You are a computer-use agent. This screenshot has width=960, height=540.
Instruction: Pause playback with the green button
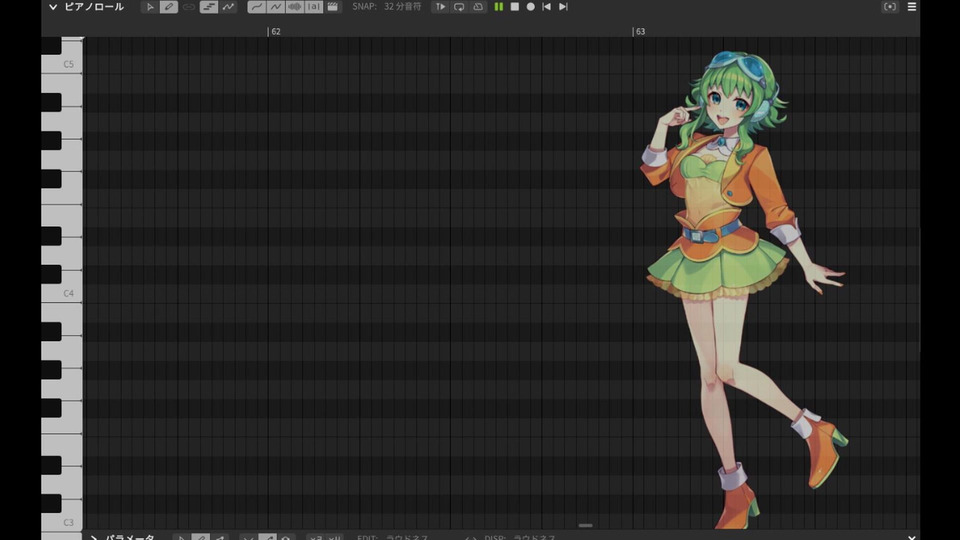(x=498, y=7)
